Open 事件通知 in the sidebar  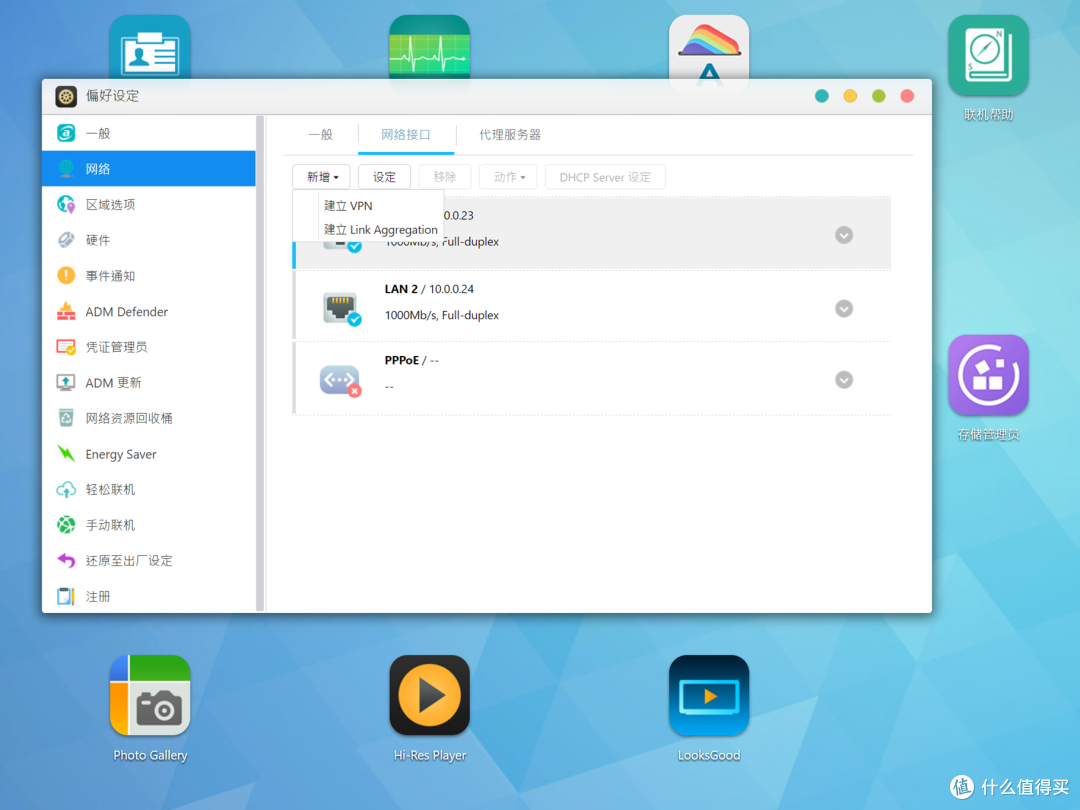149,276
